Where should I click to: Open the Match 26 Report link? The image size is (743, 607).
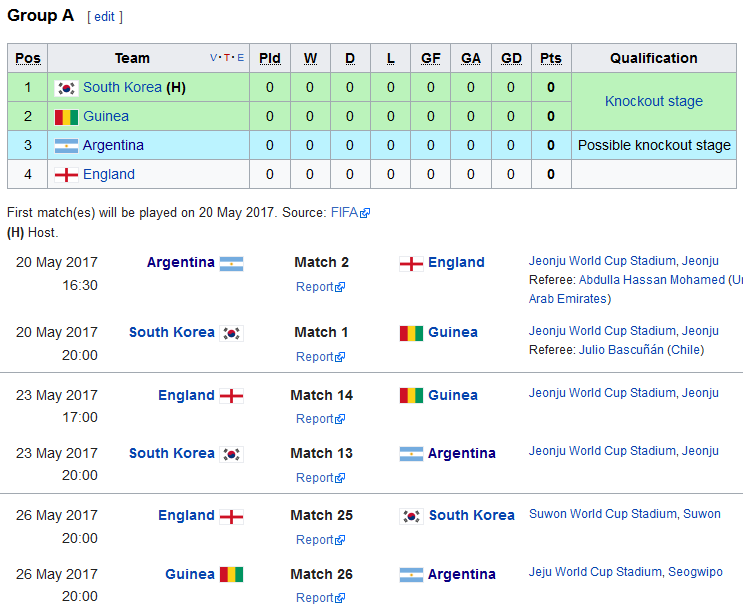coord(315,598)
